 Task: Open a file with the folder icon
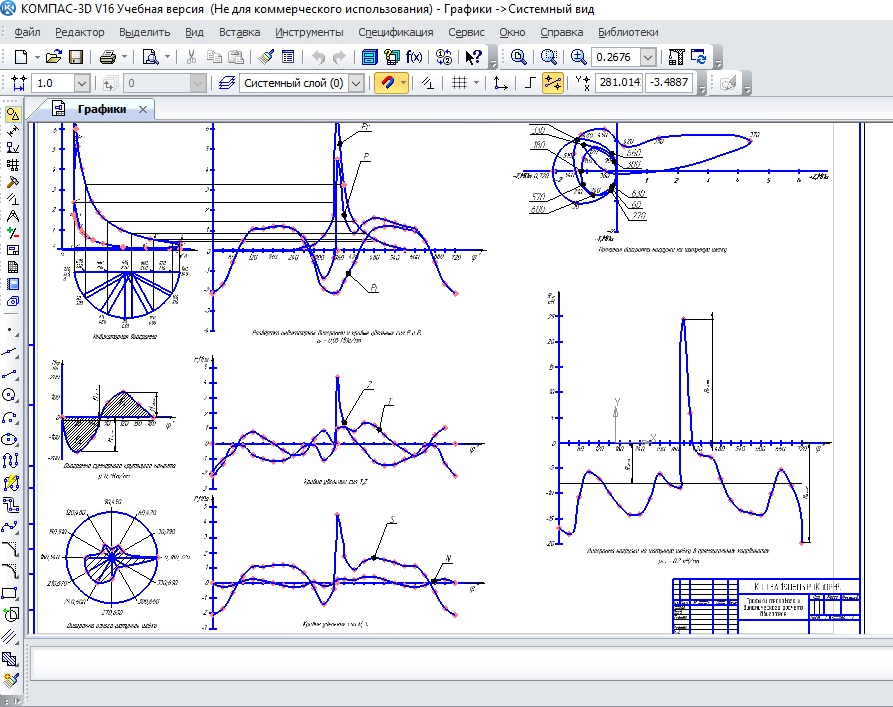coord(54,57)
